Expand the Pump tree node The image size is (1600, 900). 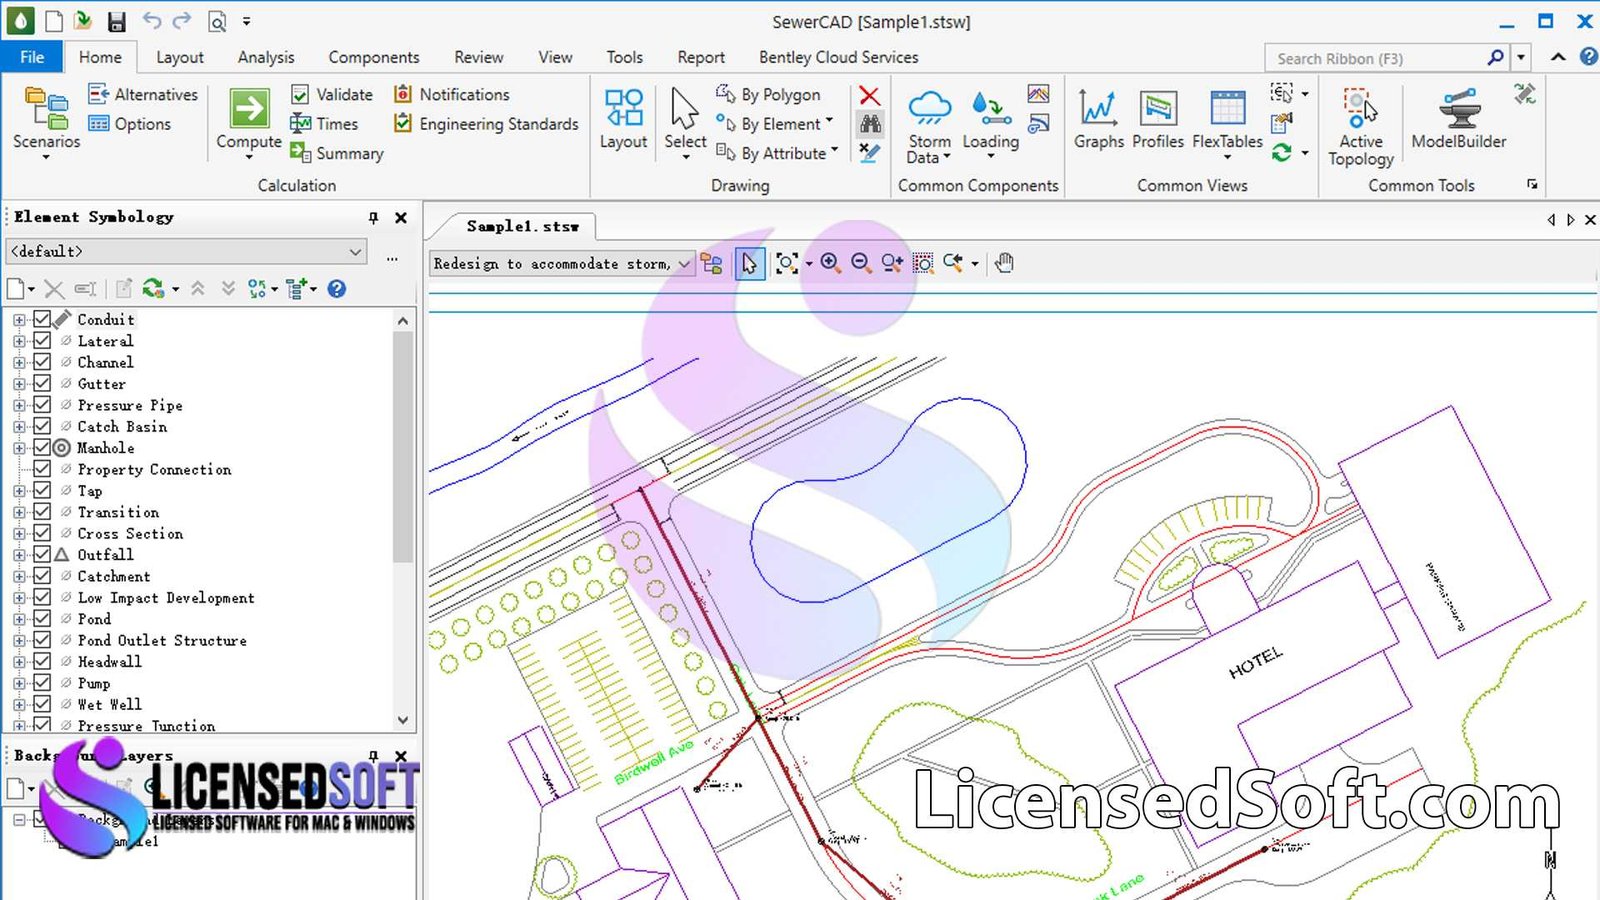pyautogui.click(x=19, y=684)
